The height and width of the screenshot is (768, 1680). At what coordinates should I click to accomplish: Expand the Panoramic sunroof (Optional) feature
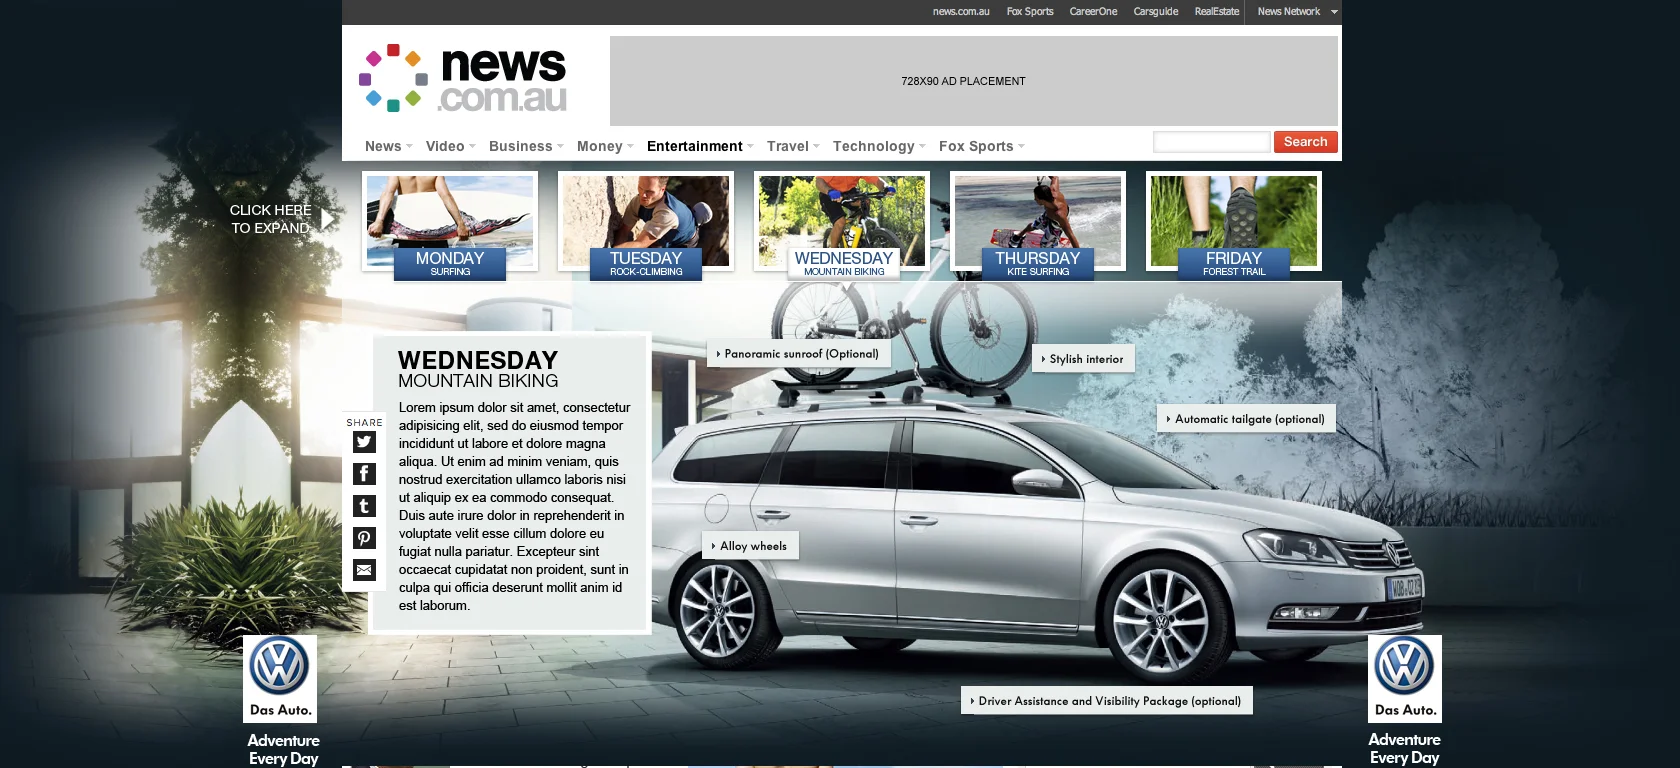pyautogui.click(x=798, y=354)
